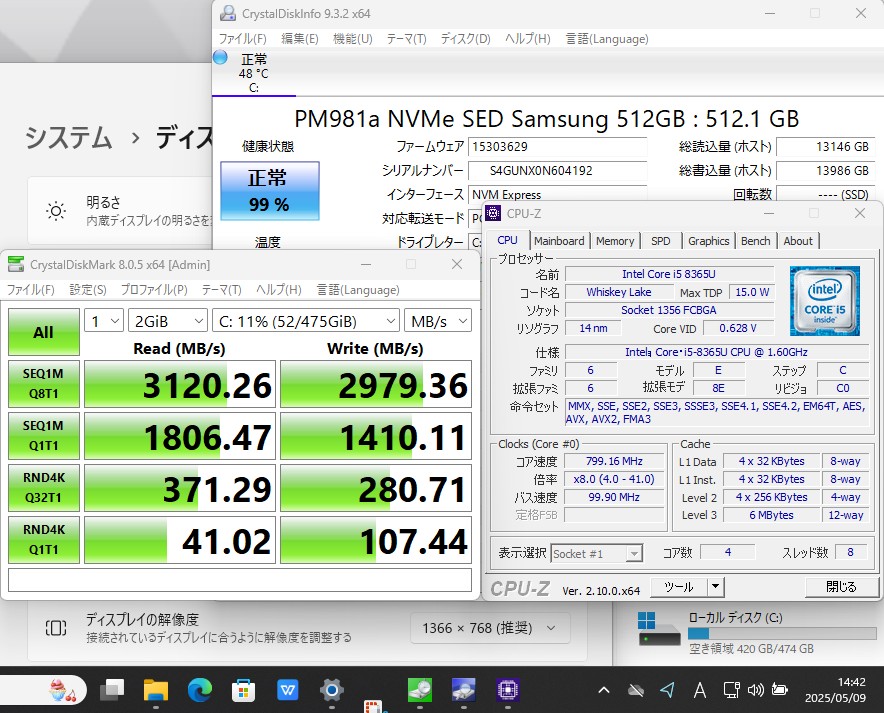884x713 pixels.
Task: Show hidden system tray icons
Action: tap(604, 690)
